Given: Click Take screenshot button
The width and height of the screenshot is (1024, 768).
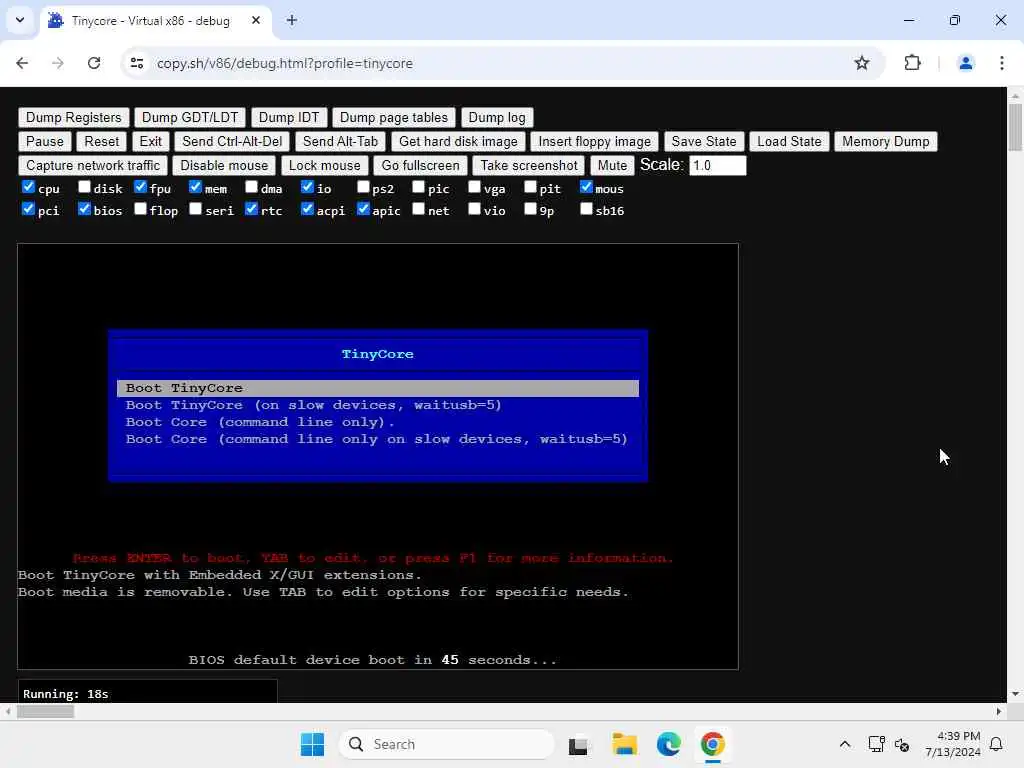Looking at the screenshot, I should pos(529,166).
